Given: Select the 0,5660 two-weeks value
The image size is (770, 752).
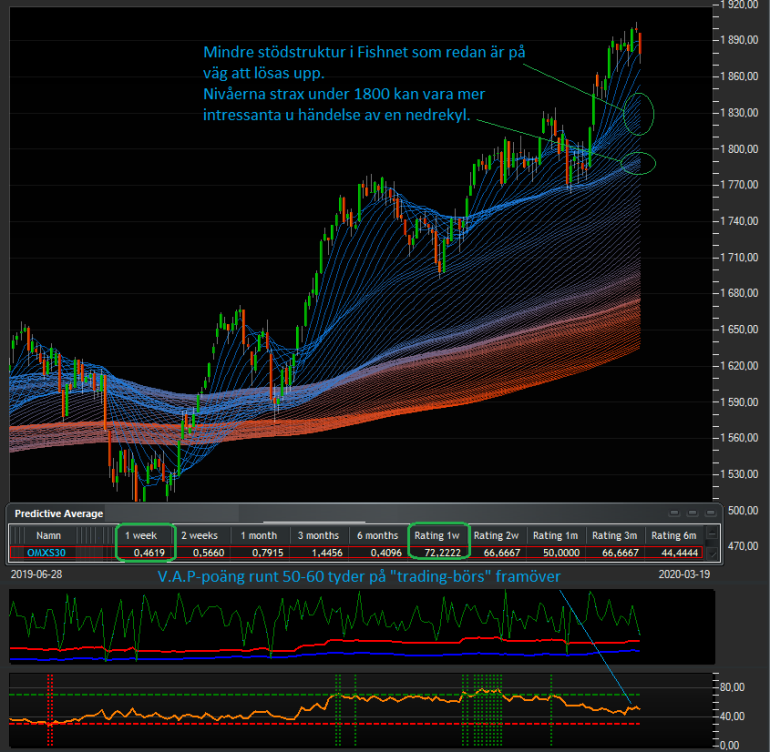Looking at the screenshot, I should [208, 553].
